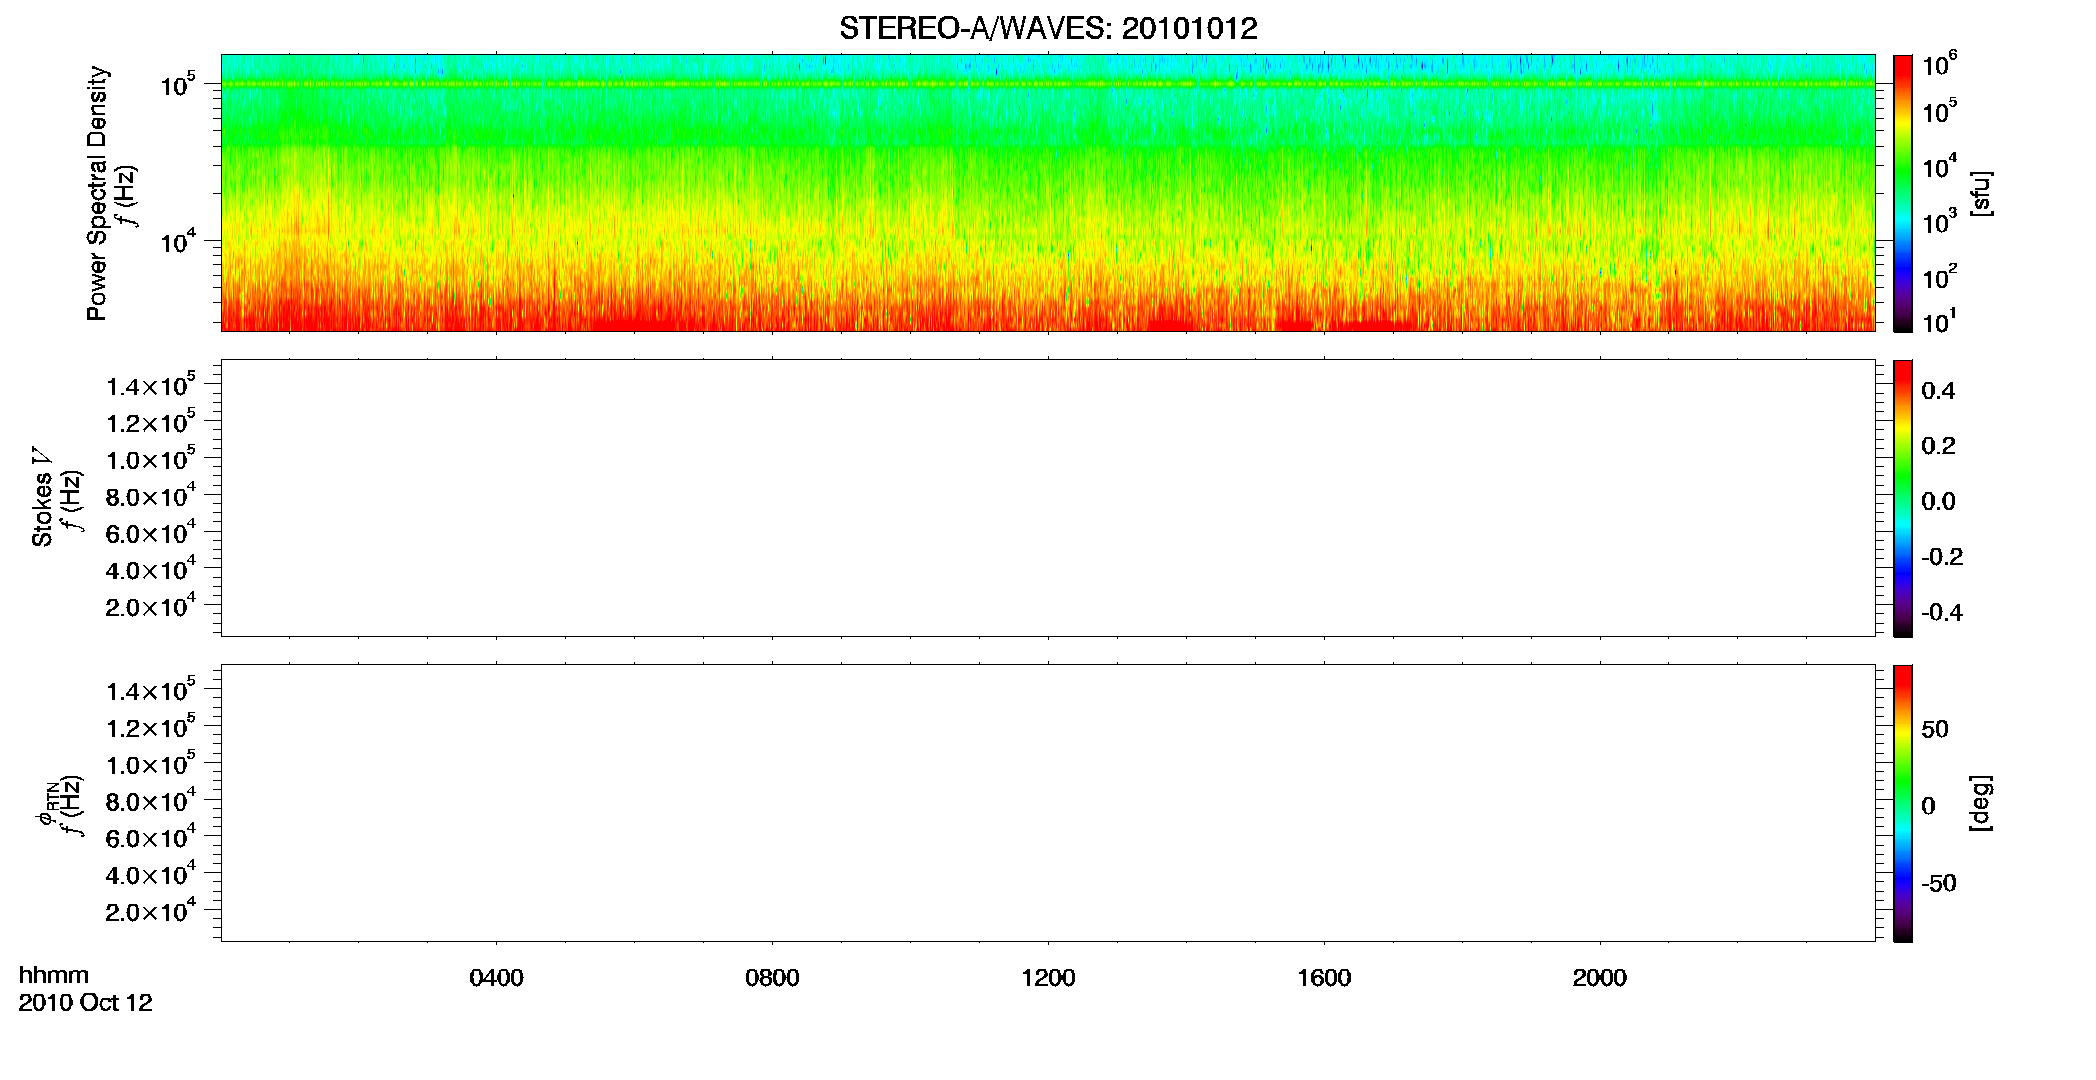
Task: Click the [sfu] unit label
Action: (x=1980, y=194)
